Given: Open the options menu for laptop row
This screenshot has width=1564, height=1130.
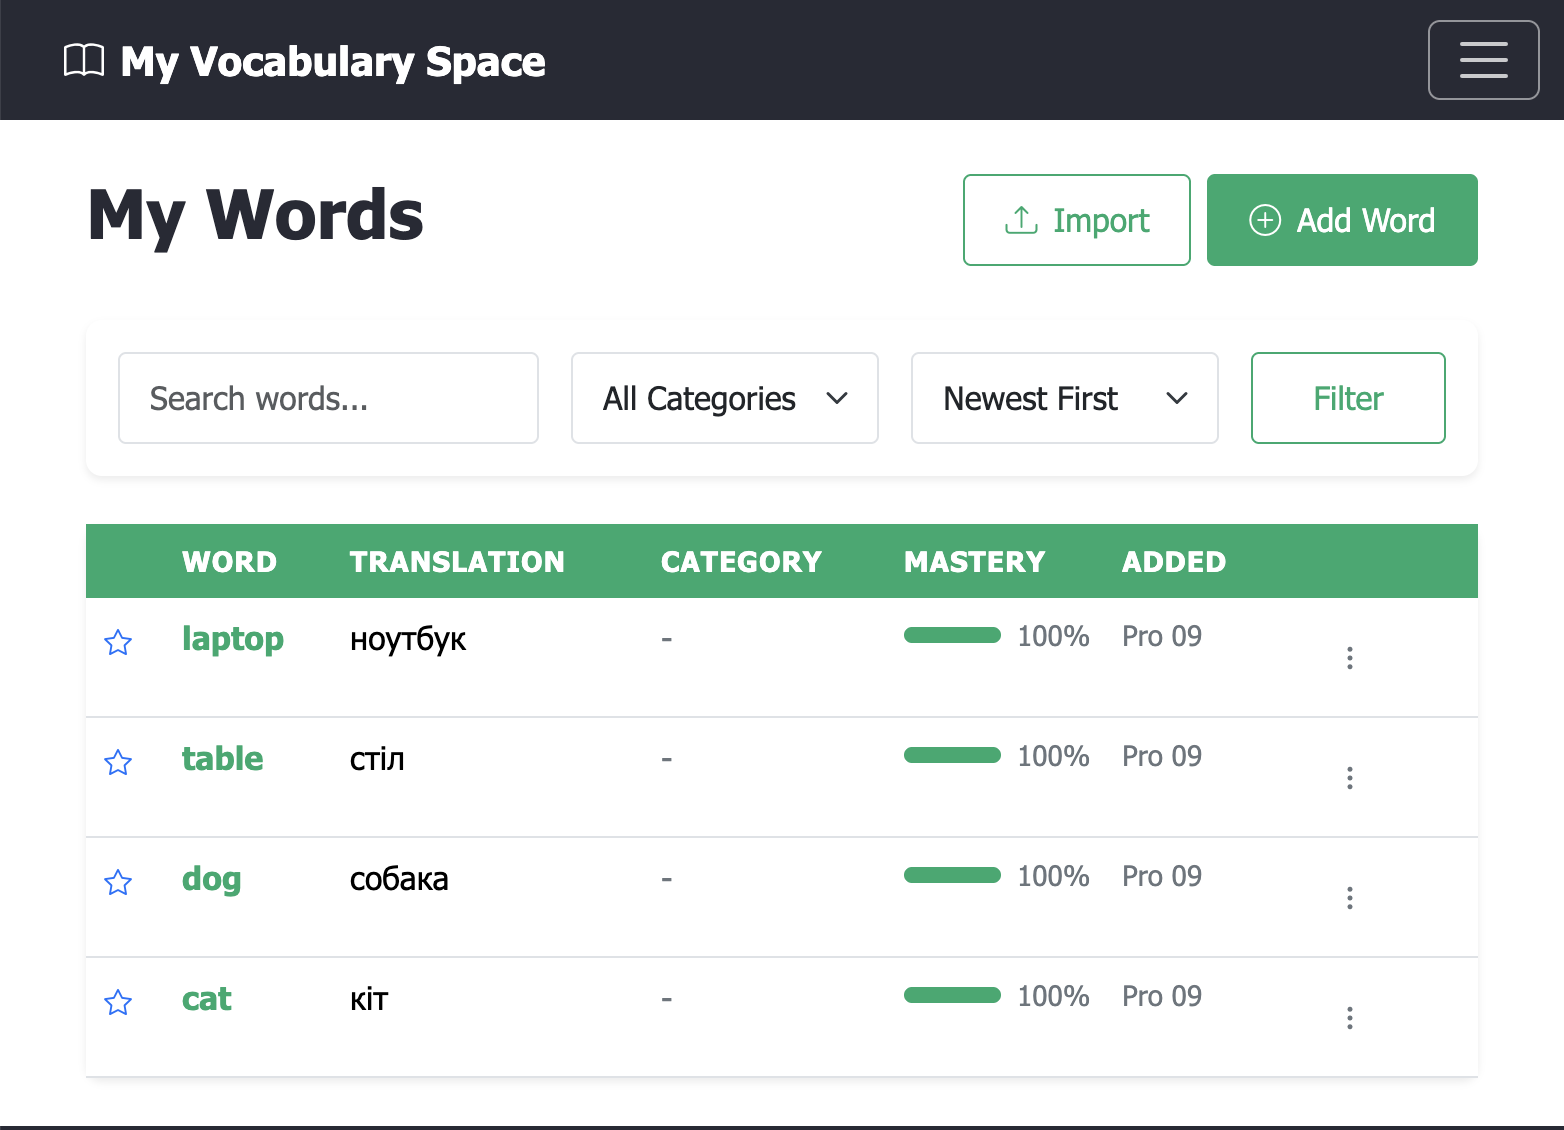Looking at the screenshot, I should 1350,658.
